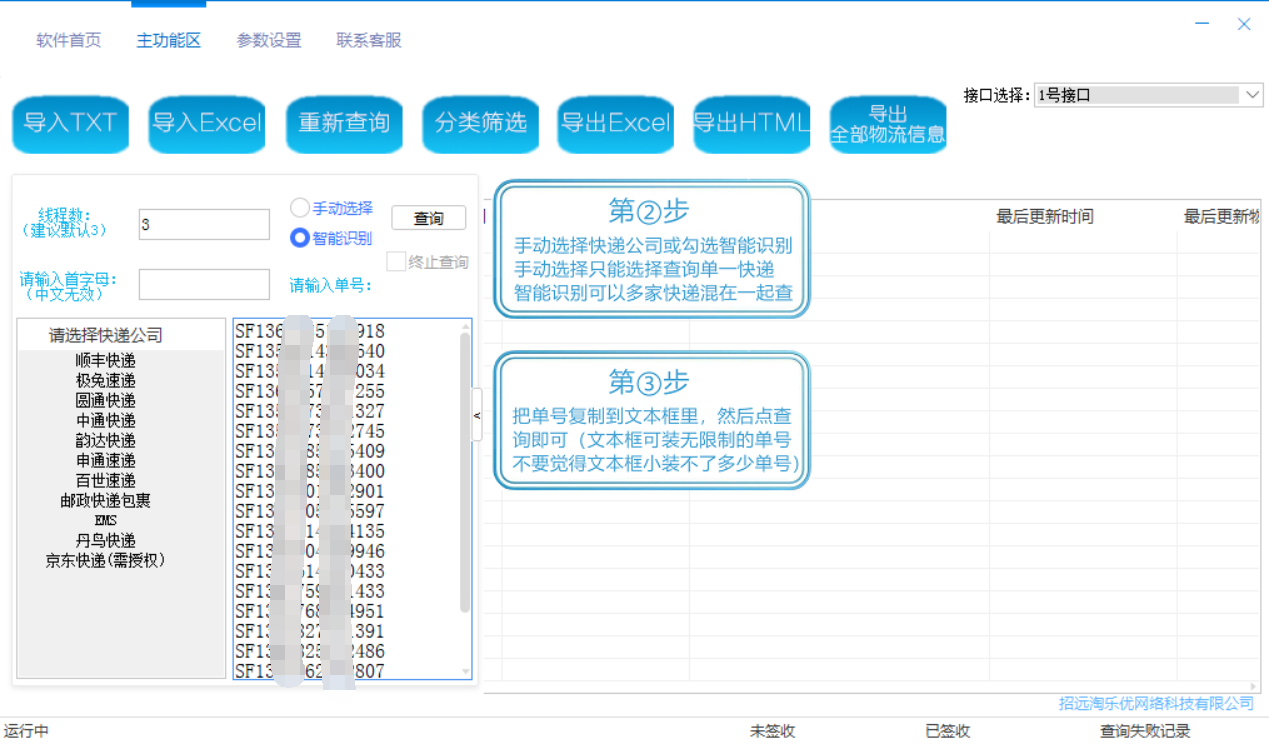Image resolution: width=1269 pixels, height=744 pixels.
Task: Open the 参数设置 tab
Action: point(269,41)
